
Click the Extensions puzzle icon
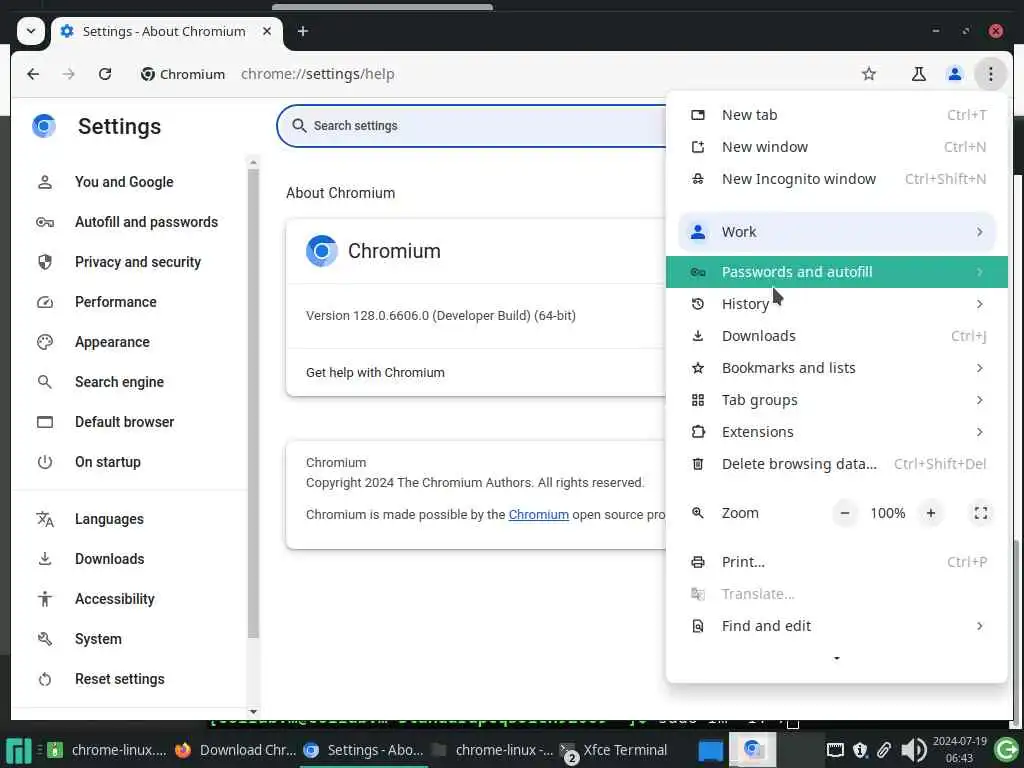(697, 432)
